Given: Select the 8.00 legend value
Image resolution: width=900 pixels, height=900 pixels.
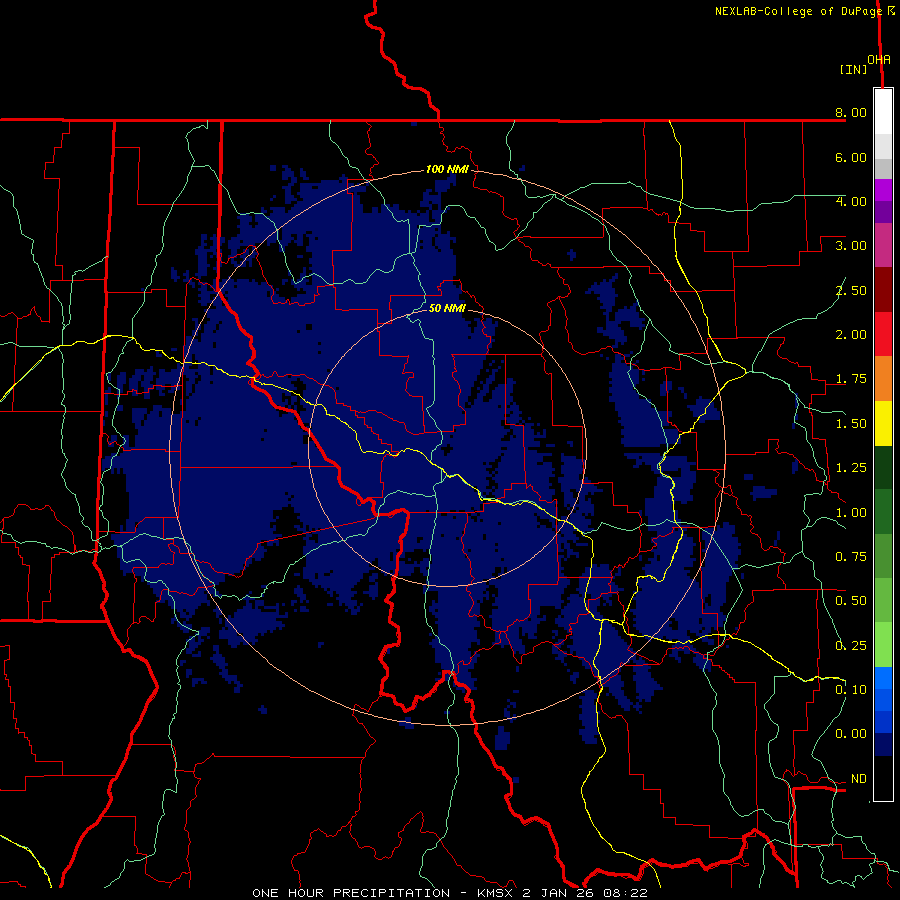Looking at the screenshot, I should click(851, 112).
